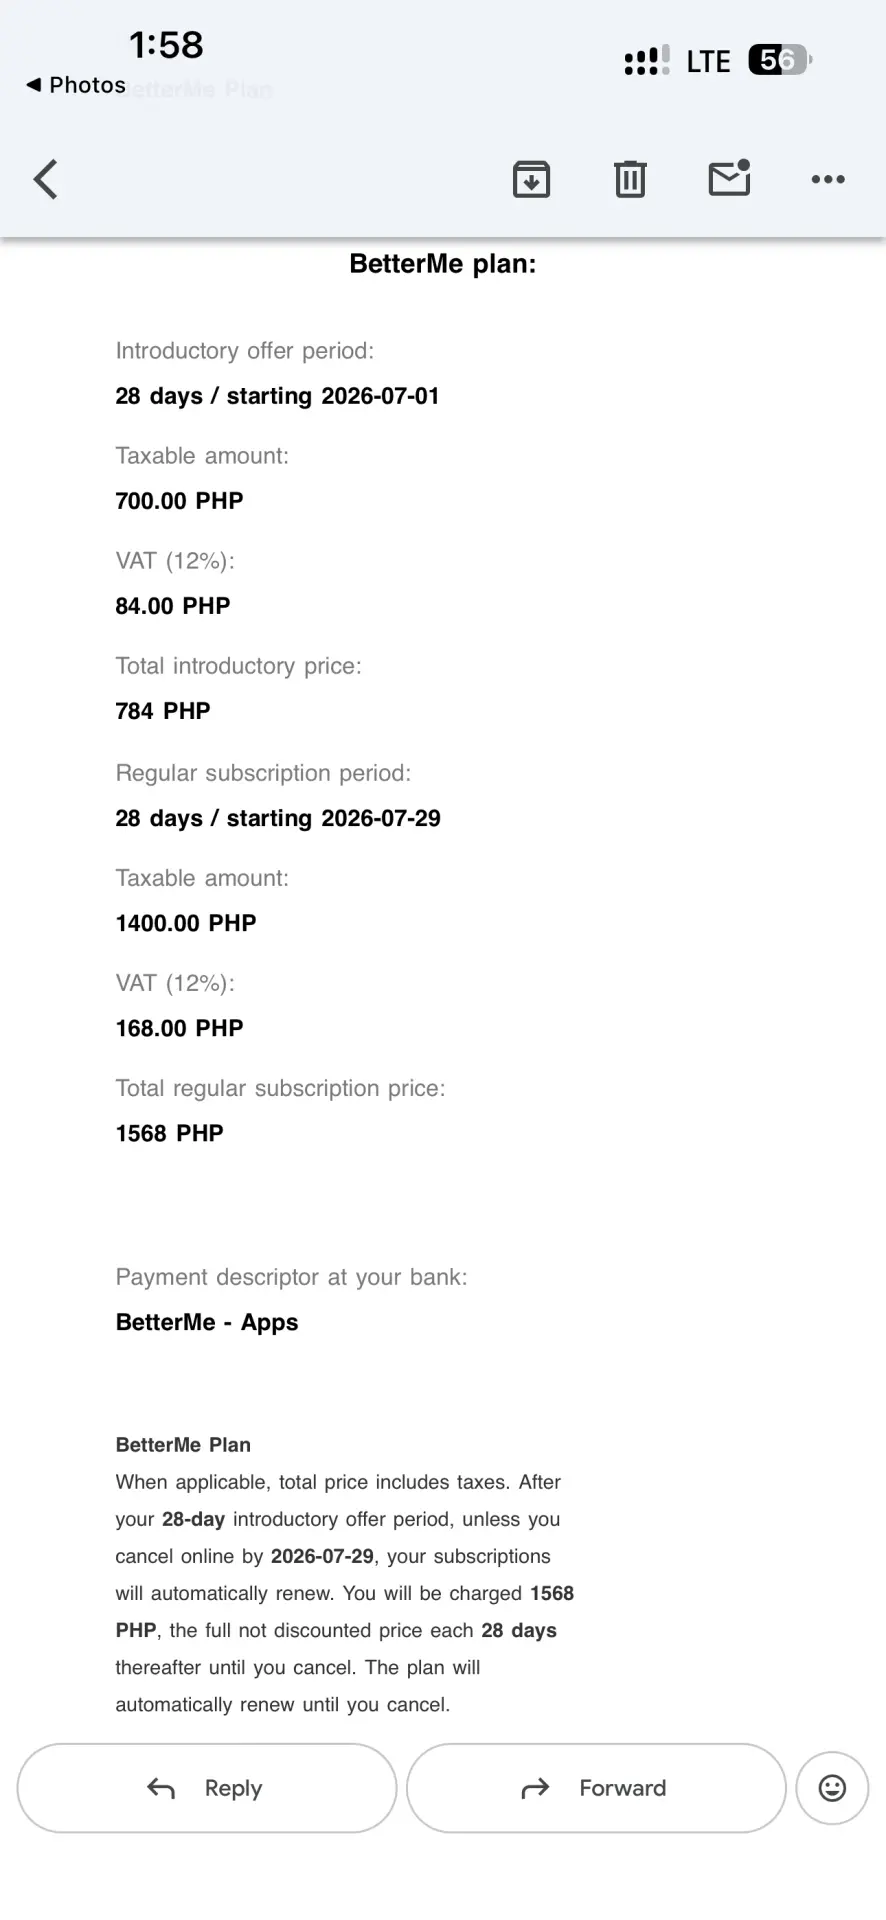Tap the LTE network indicator
The width and height of the screenshot is (886, 1920).
(x=708, y=62)
